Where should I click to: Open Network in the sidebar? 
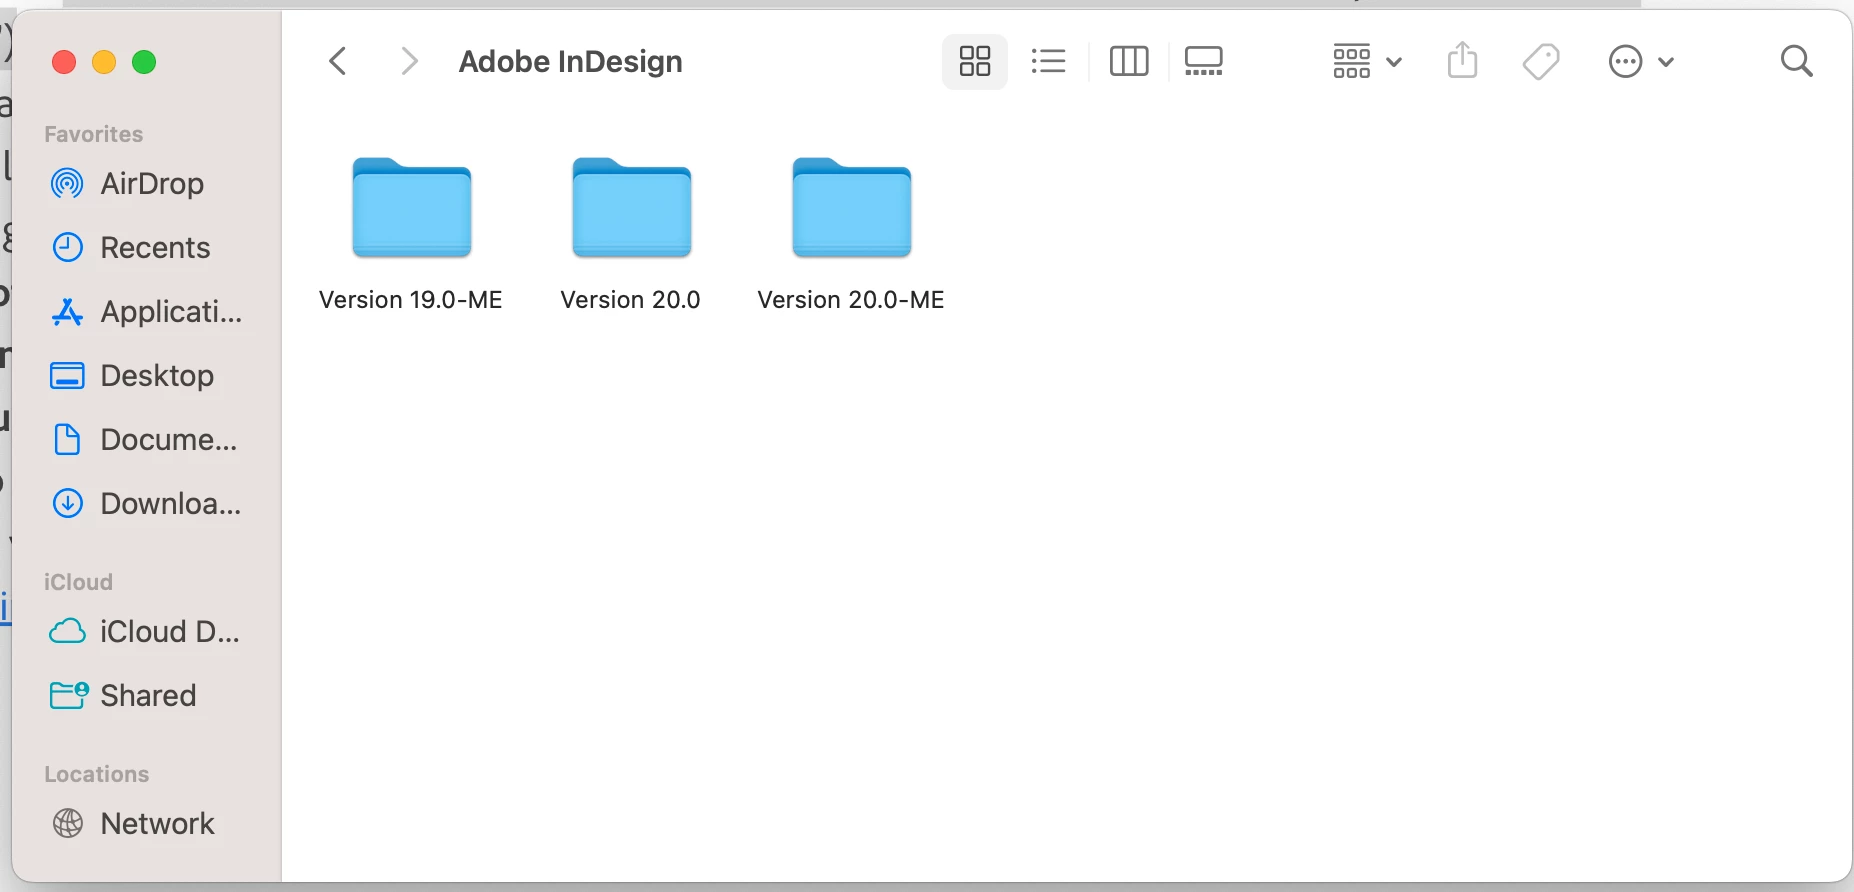pos(146,824)
